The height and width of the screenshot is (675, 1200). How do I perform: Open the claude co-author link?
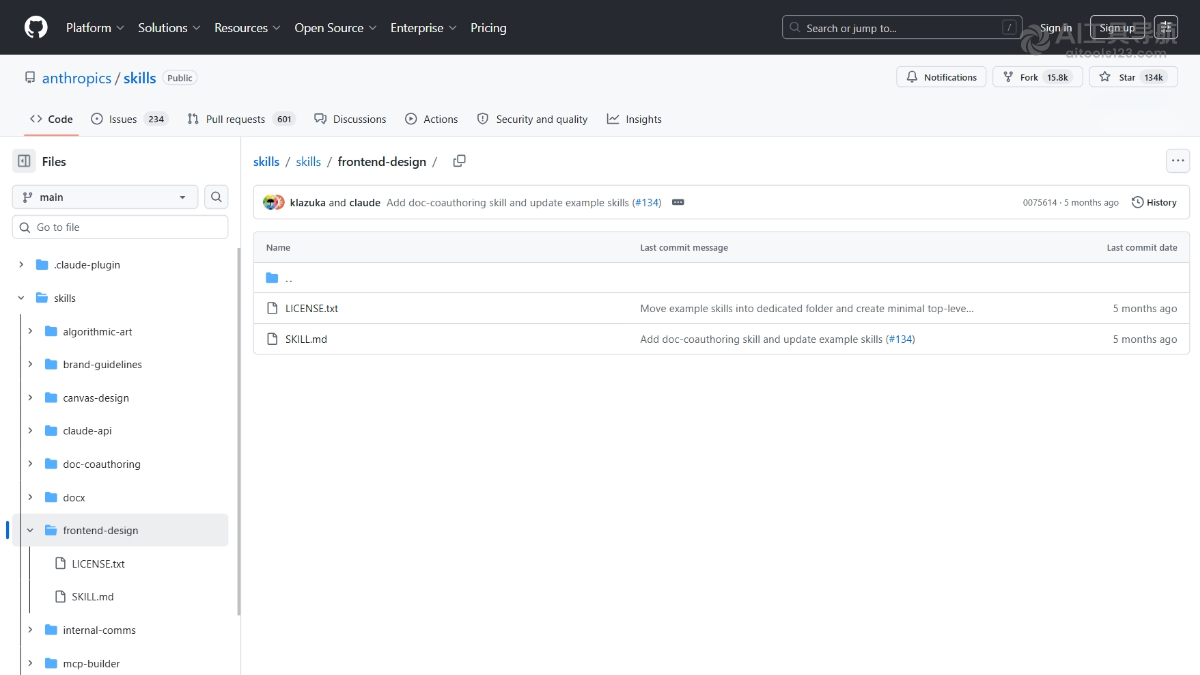(x=365, y=202)
